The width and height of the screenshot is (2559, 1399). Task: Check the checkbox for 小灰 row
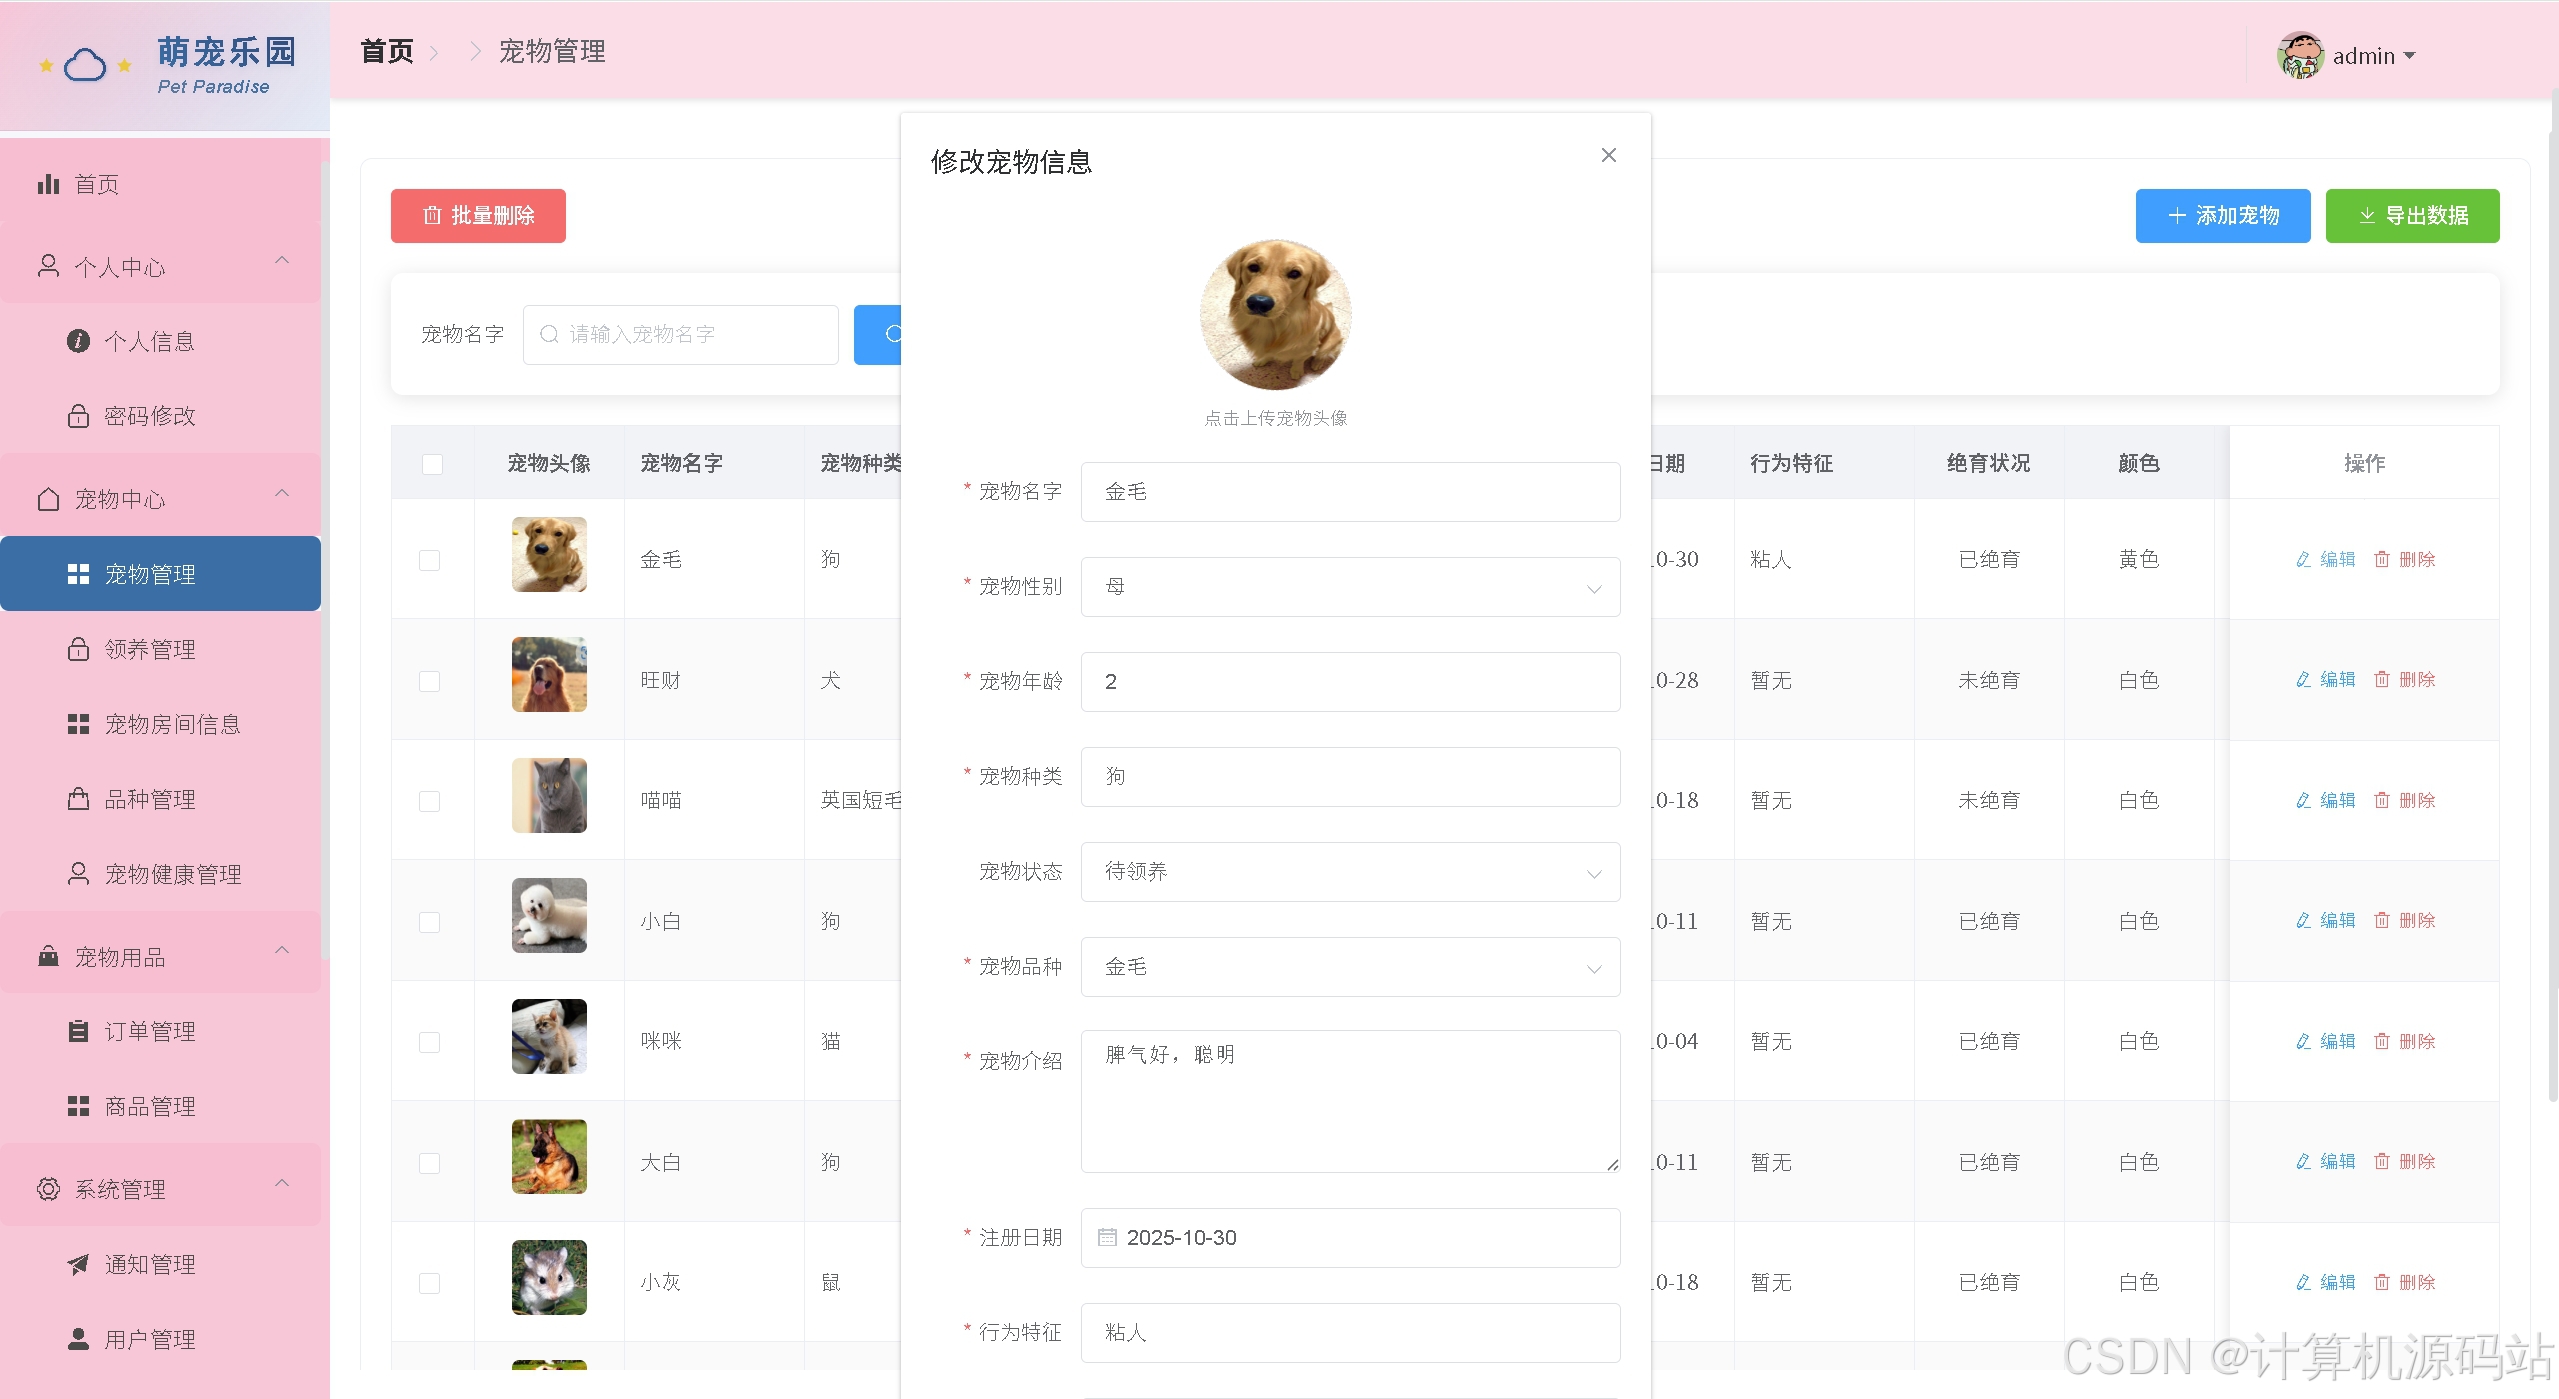[430, 1283]
